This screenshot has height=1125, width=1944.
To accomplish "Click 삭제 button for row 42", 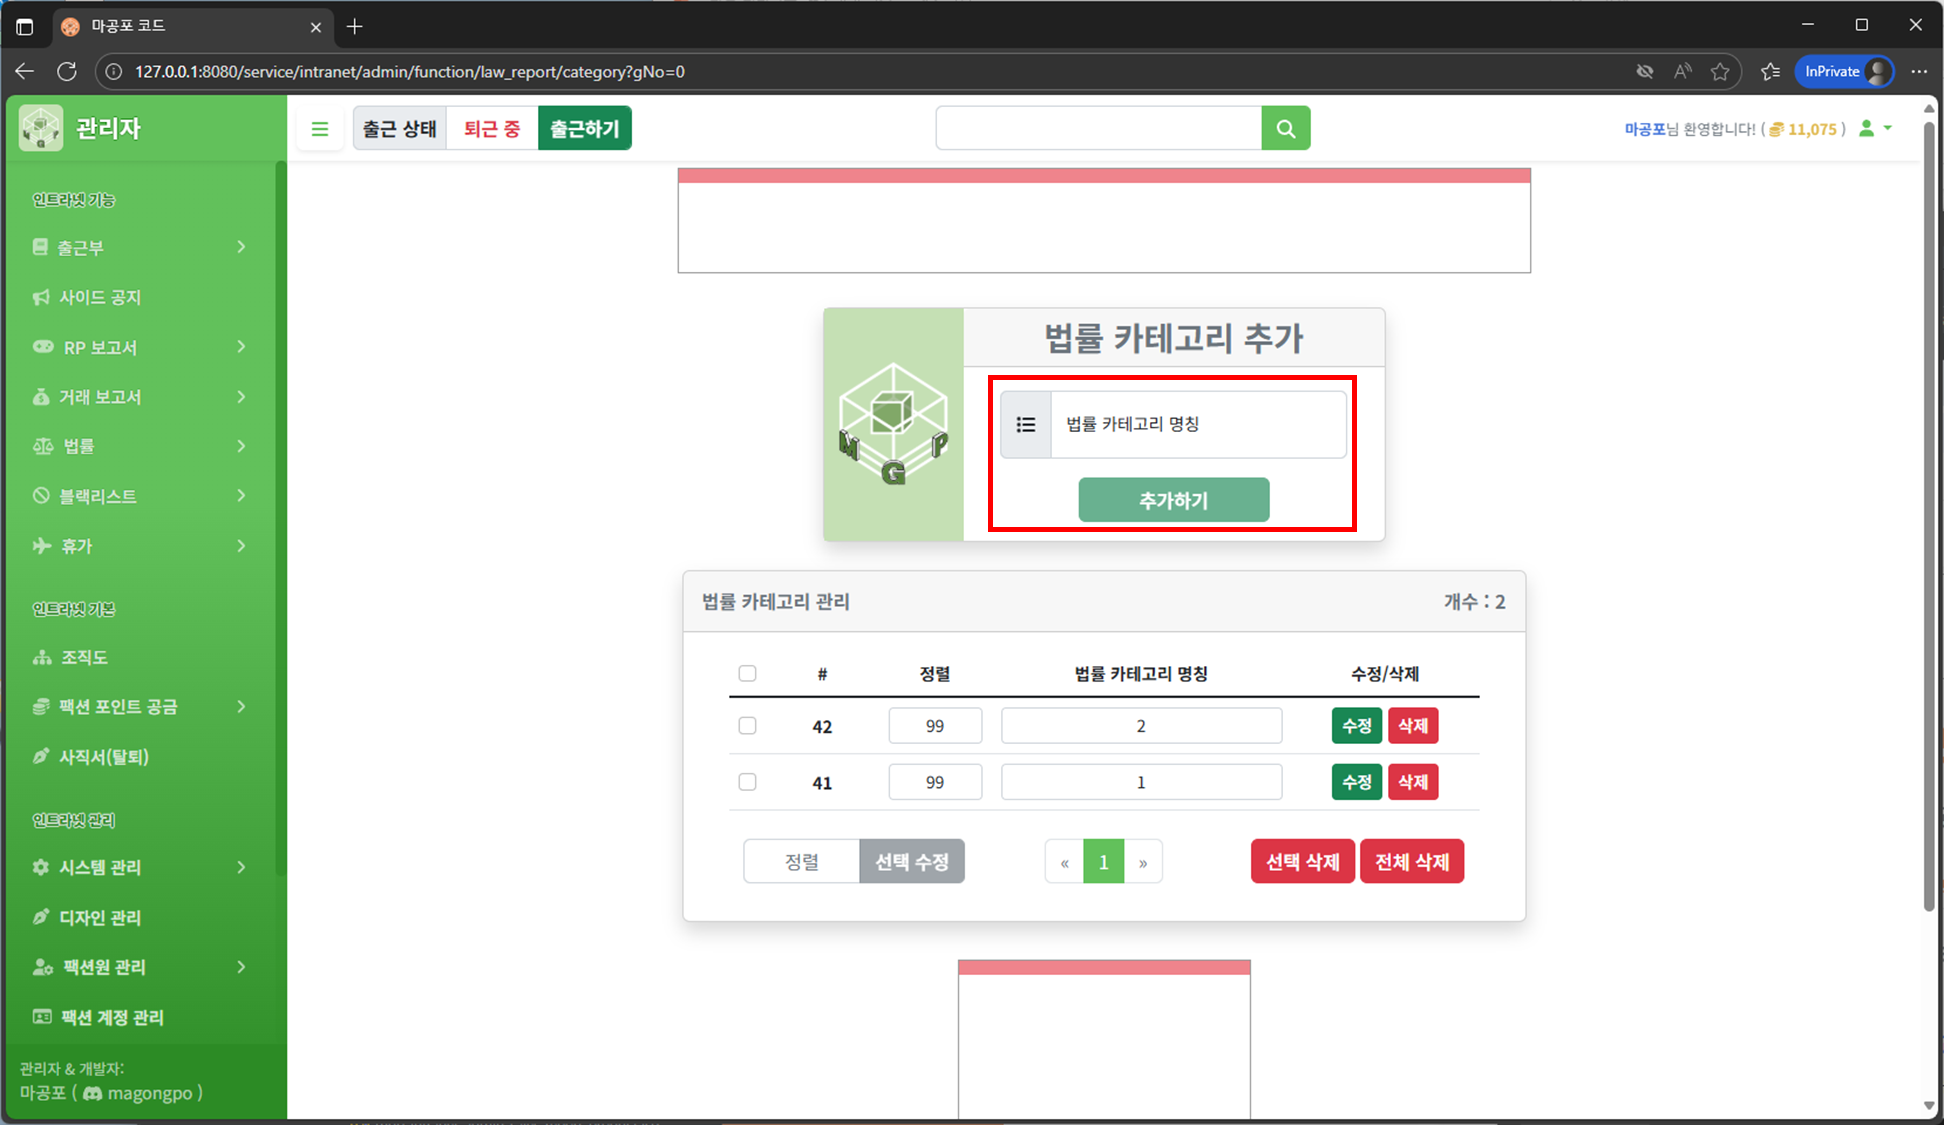I will 1413,726.
